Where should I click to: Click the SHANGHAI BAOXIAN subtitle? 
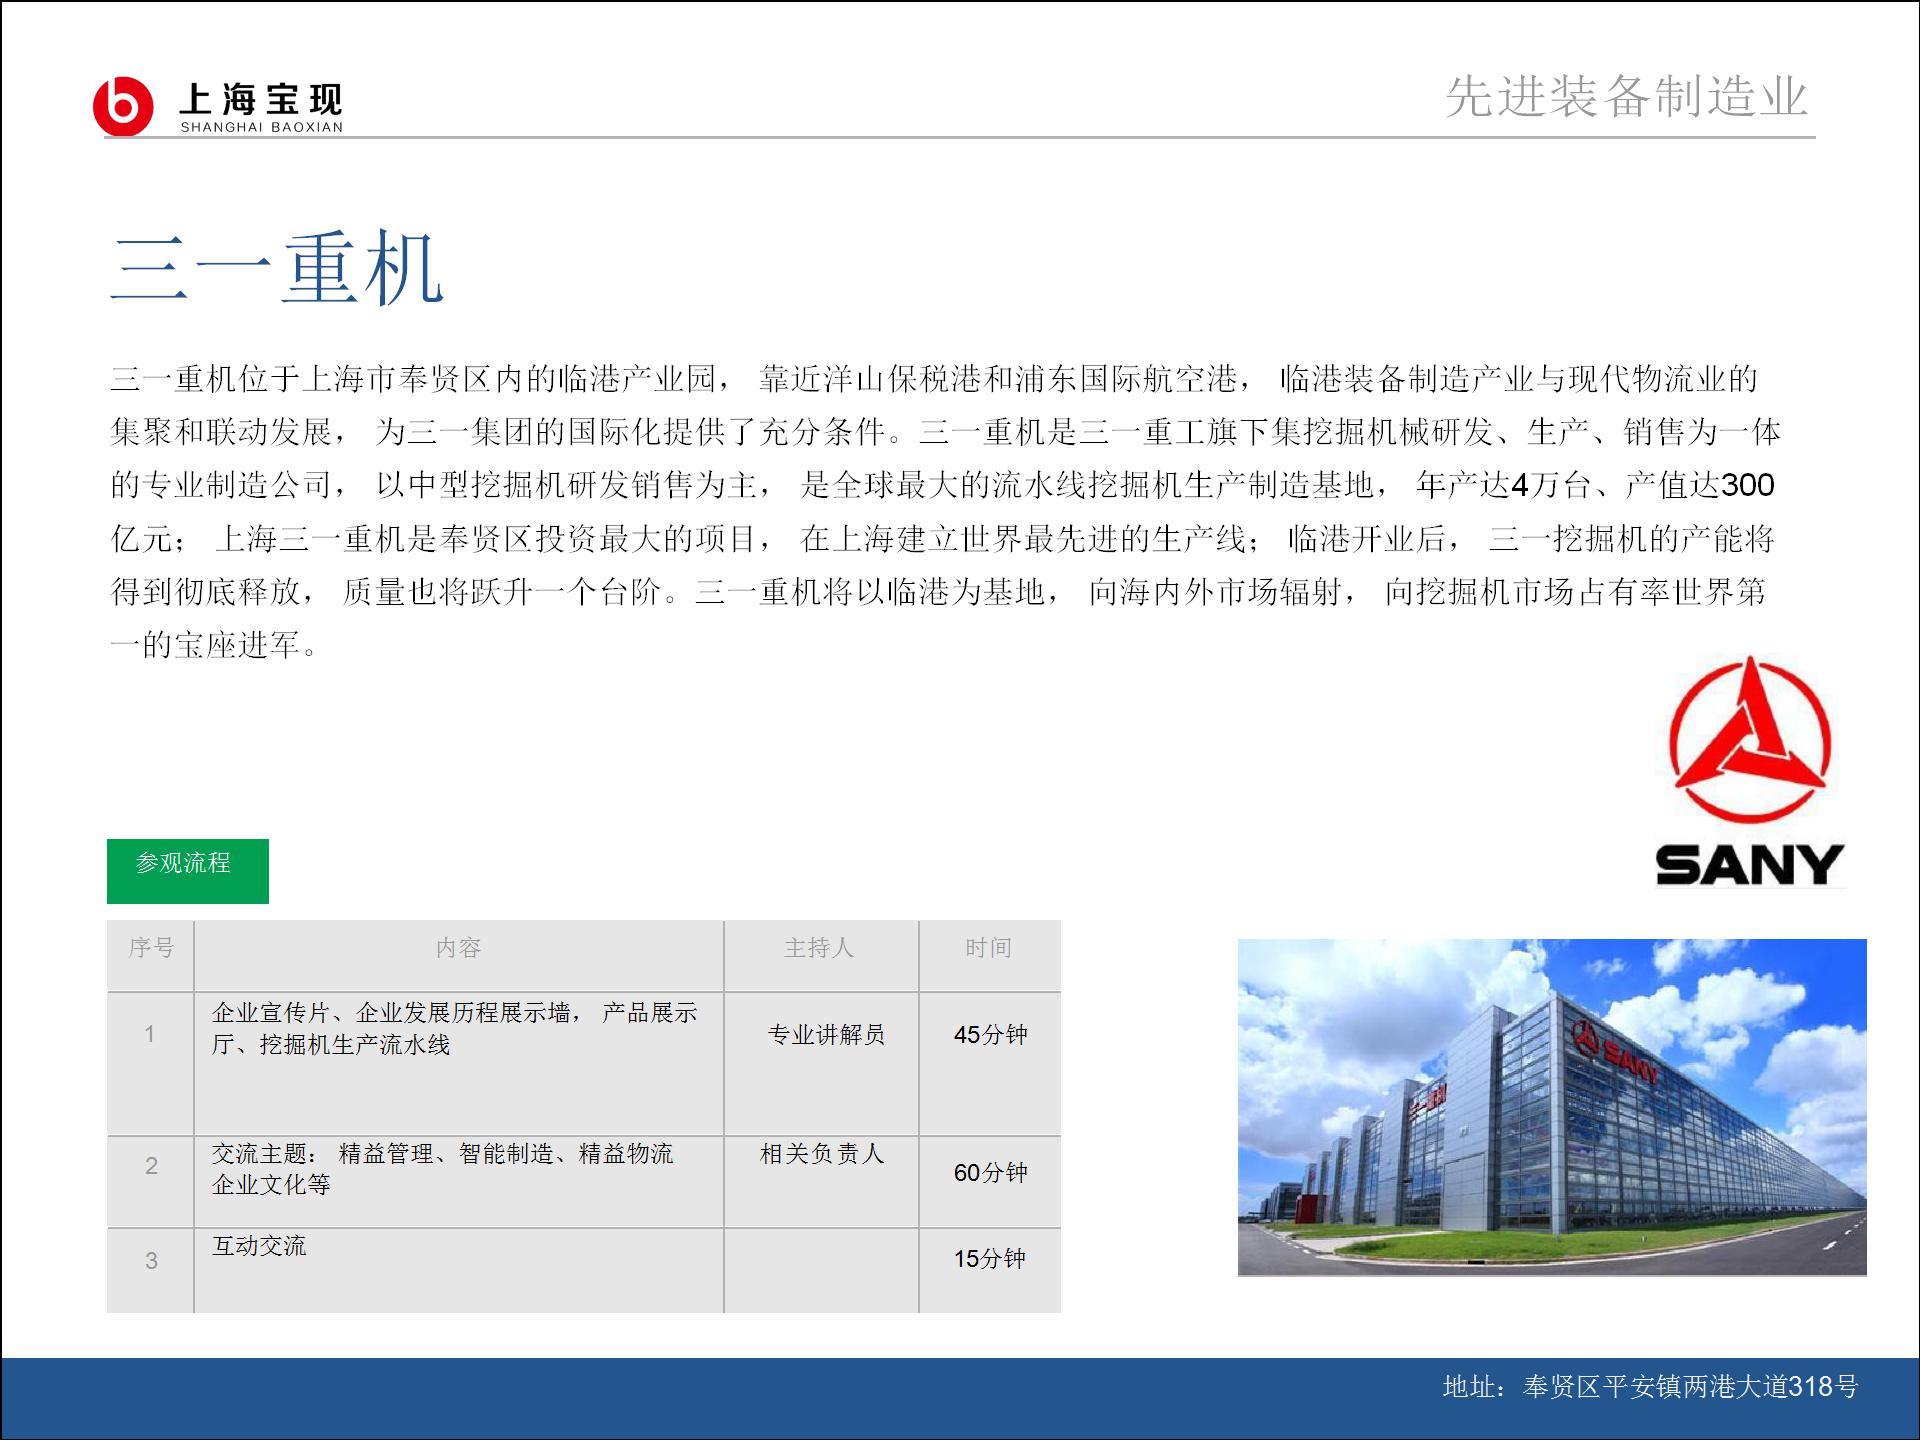point(262,127)
